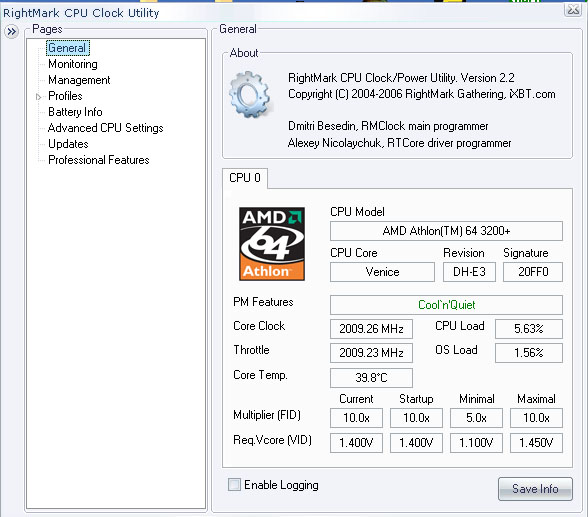
Task: Click the Minimal multiplier value 5.0x
Action: coord(476,418)
